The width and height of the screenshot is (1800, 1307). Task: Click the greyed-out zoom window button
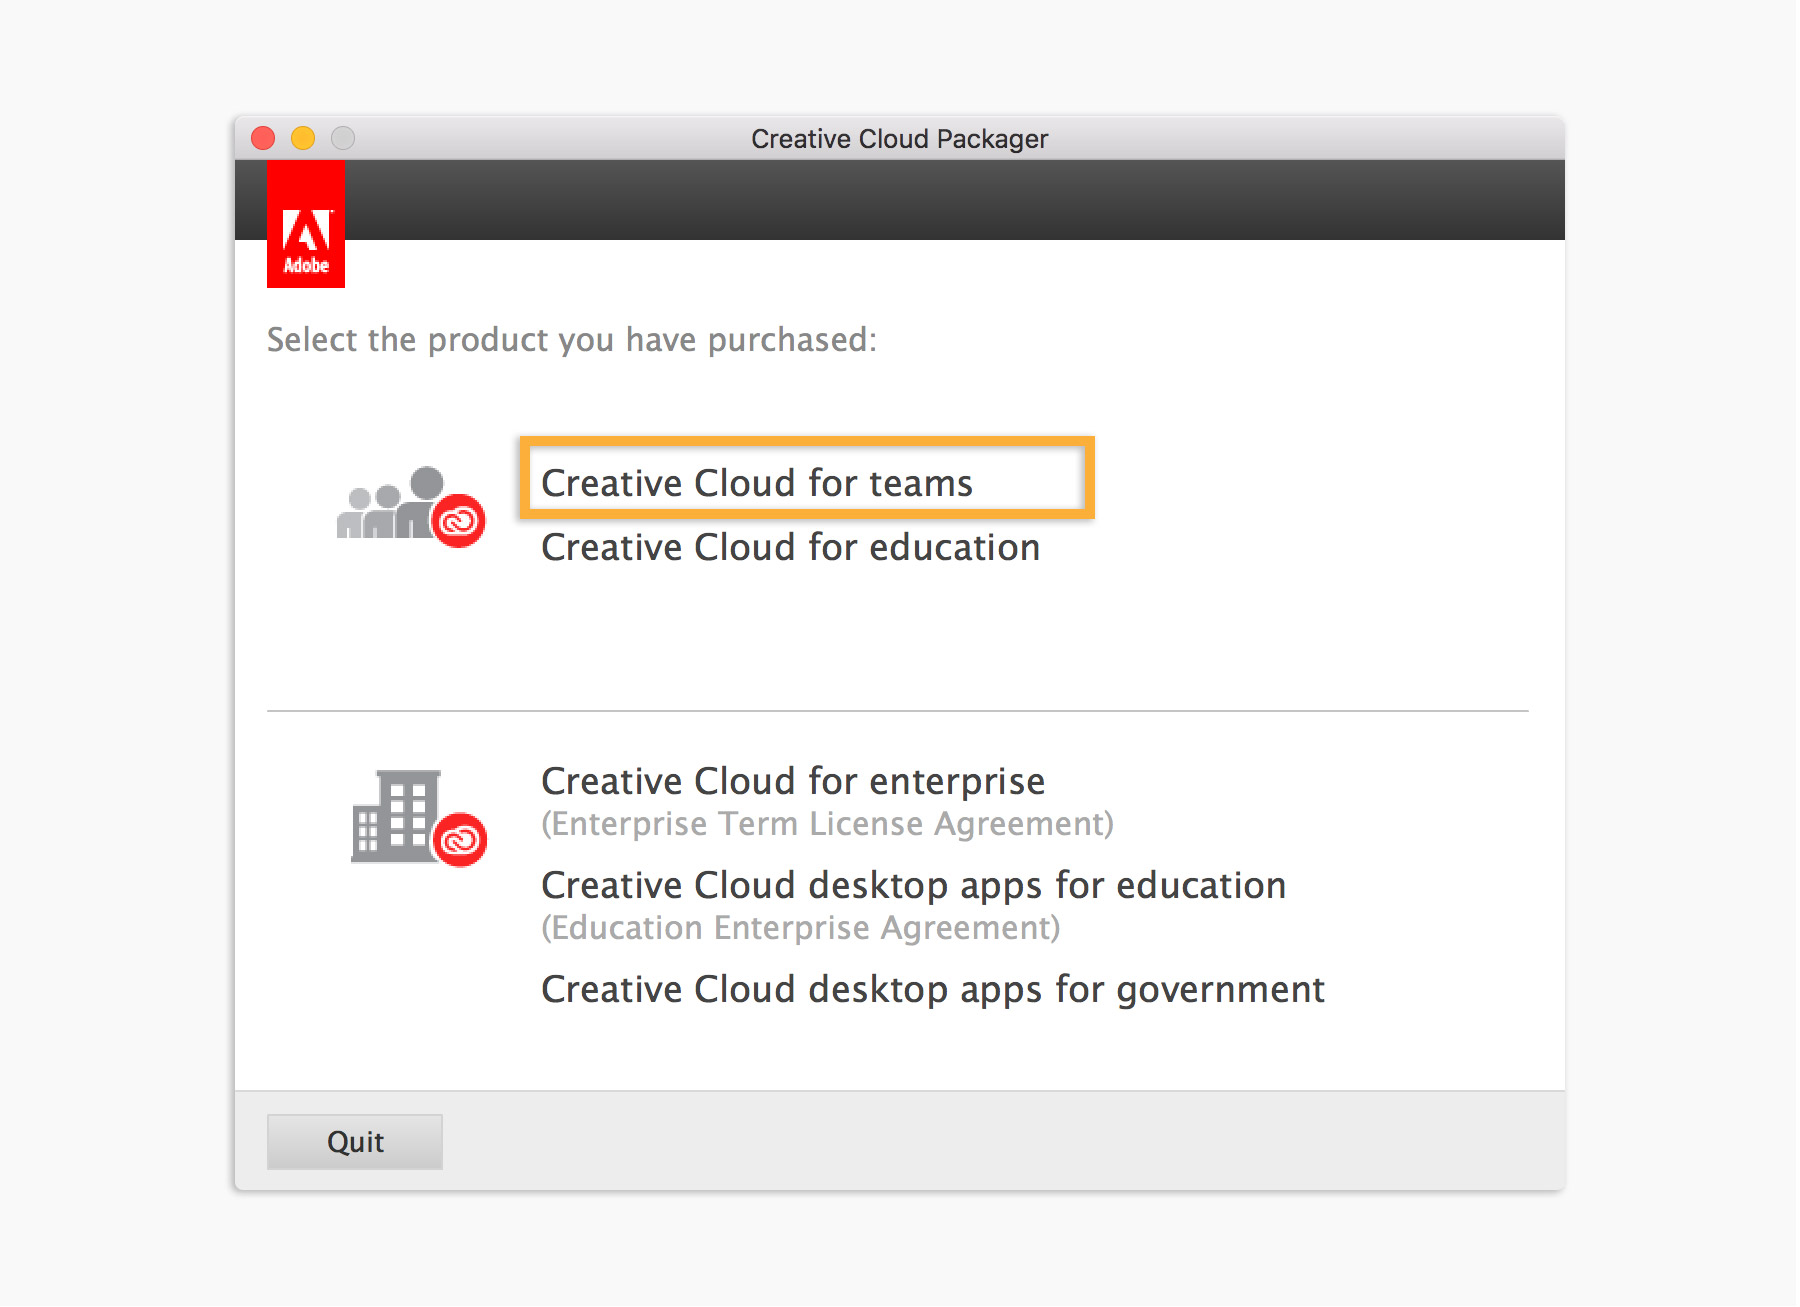[x=343, y=138]
